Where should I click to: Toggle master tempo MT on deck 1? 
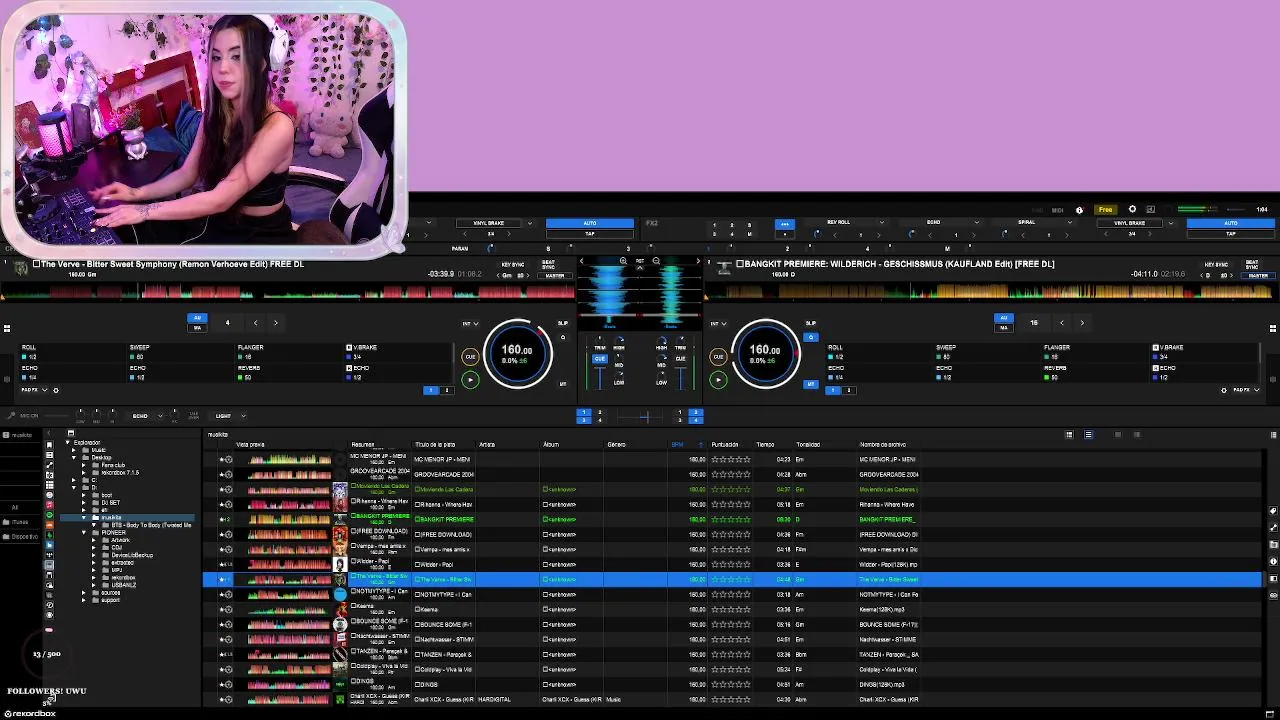(x=563, y=384)
